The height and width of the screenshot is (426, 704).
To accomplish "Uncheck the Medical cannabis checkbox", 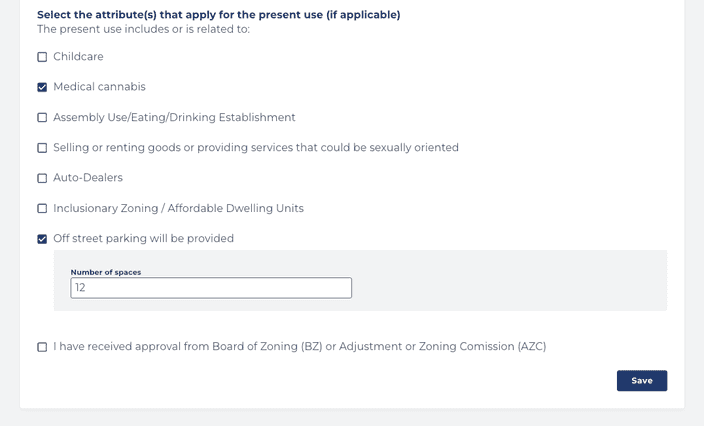I will coord(42,87).
